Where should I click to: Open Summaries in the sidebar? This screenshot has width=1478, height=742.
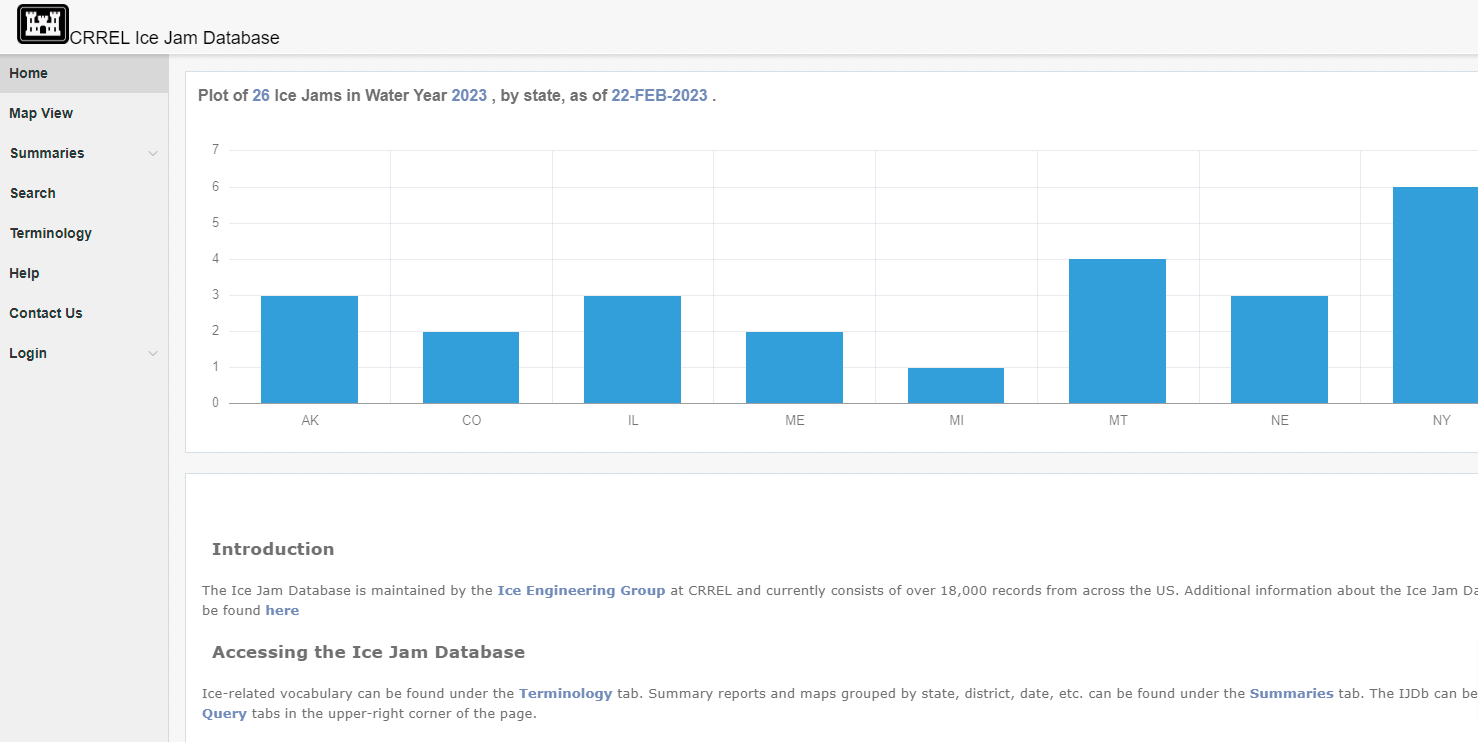point(47,153)
